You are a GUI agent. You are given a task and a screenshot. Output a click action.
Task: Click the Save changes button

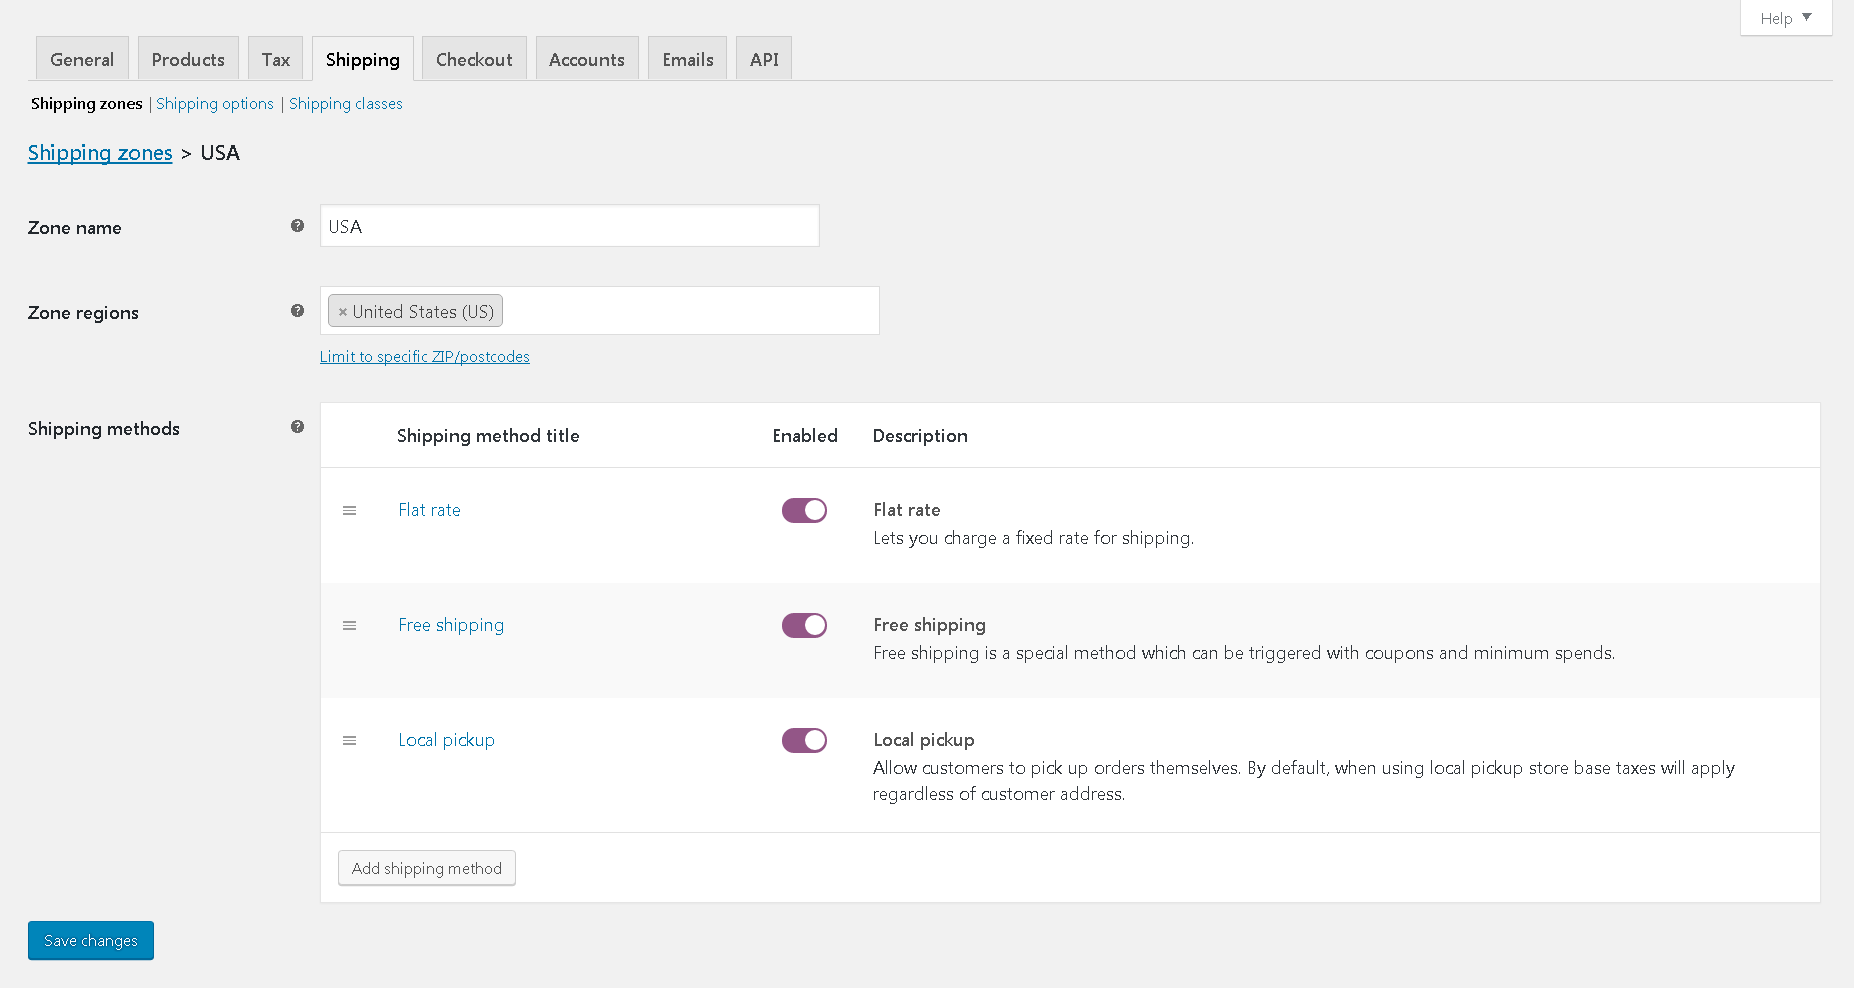90,940
